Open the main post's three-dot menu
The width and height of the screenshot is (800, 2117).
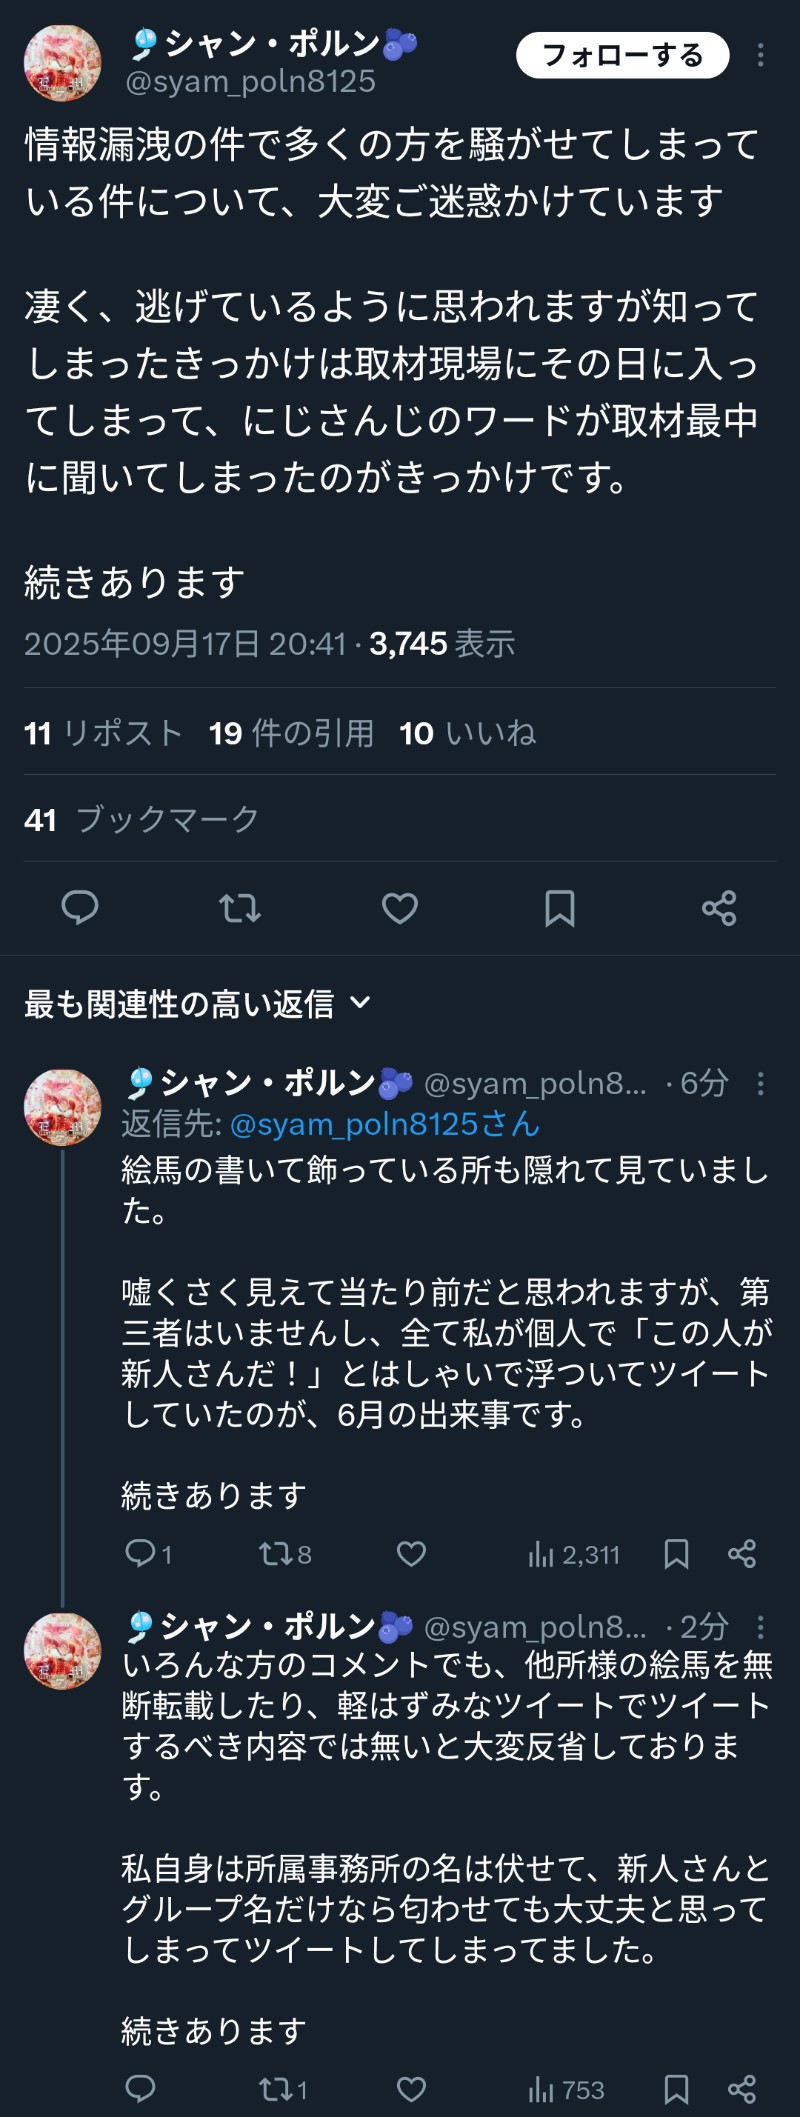(761, 56)
